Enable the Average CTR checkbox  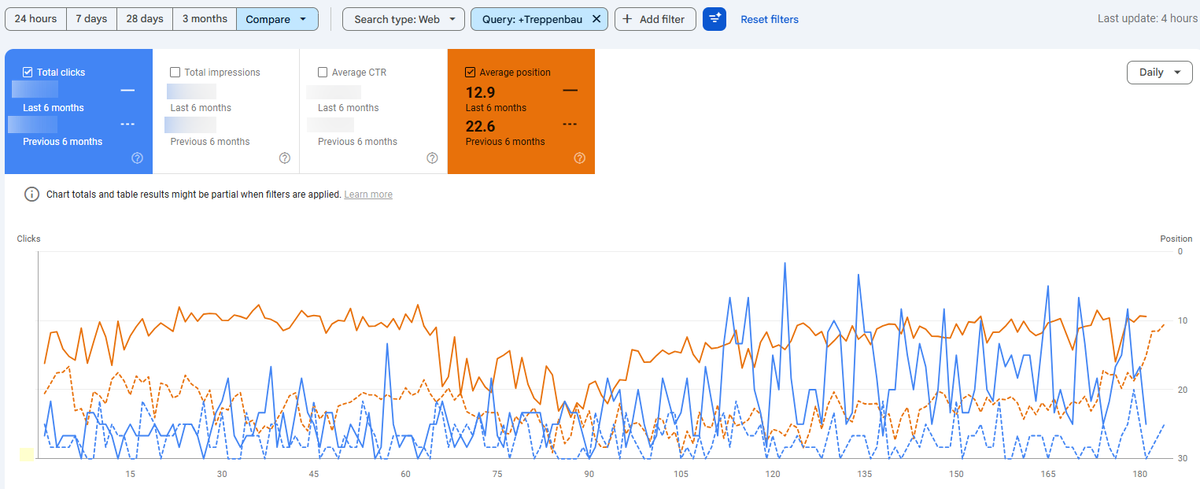pos(322,72)
